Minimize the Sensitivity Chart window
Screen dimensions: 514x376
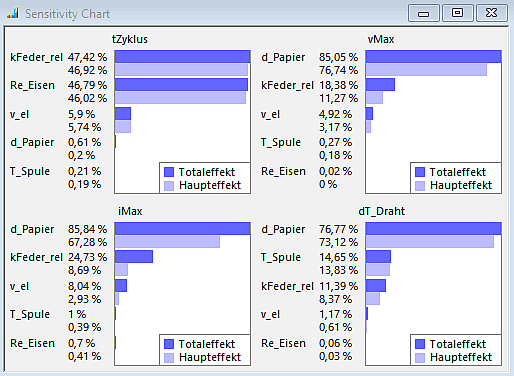click(424, 13)
